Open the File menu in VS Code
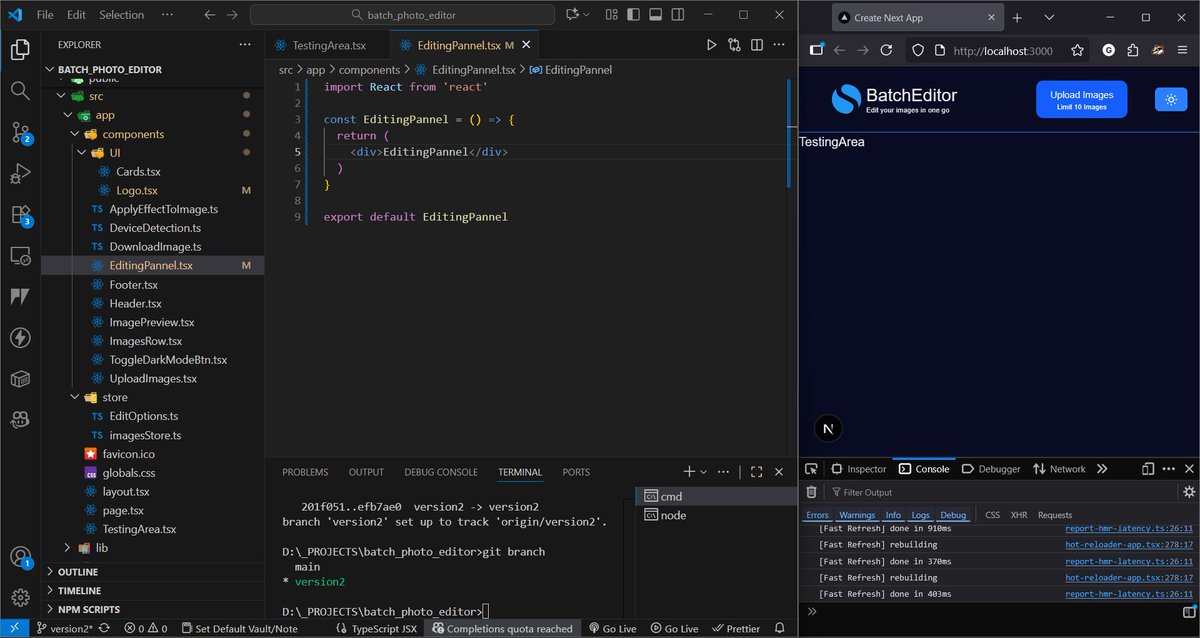1200x638 pixels. pos(45,15)
